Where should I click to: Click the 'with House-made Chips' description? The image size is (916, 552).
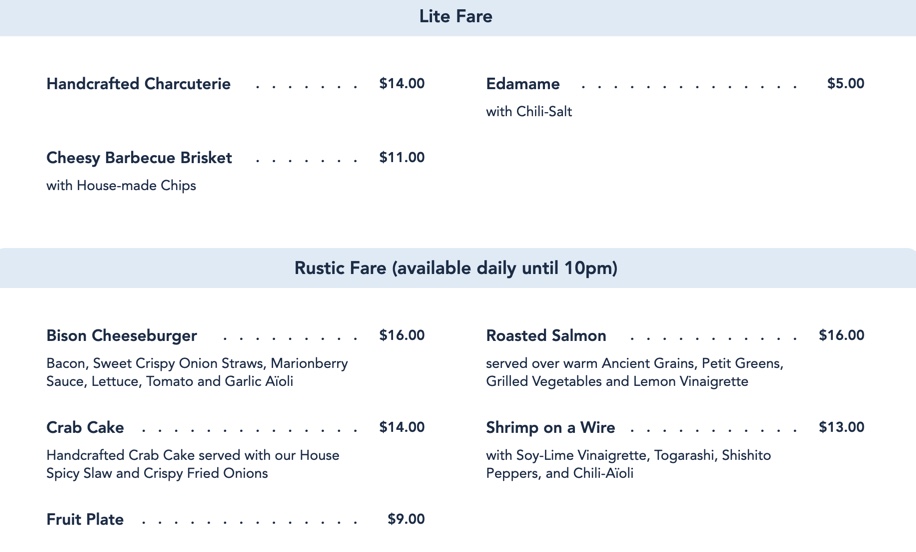coord(121,186)
